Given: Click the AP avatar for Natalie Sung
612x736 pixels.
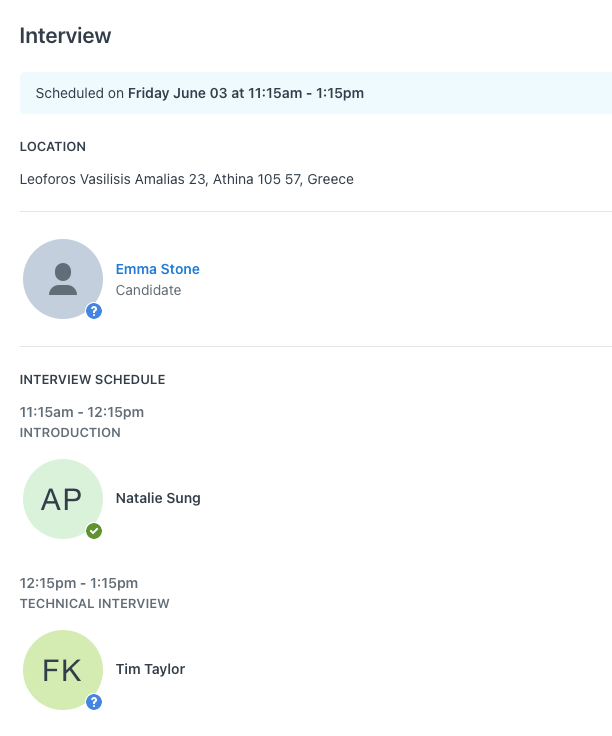Looking at the screenshot, I should tap(63, 499).
